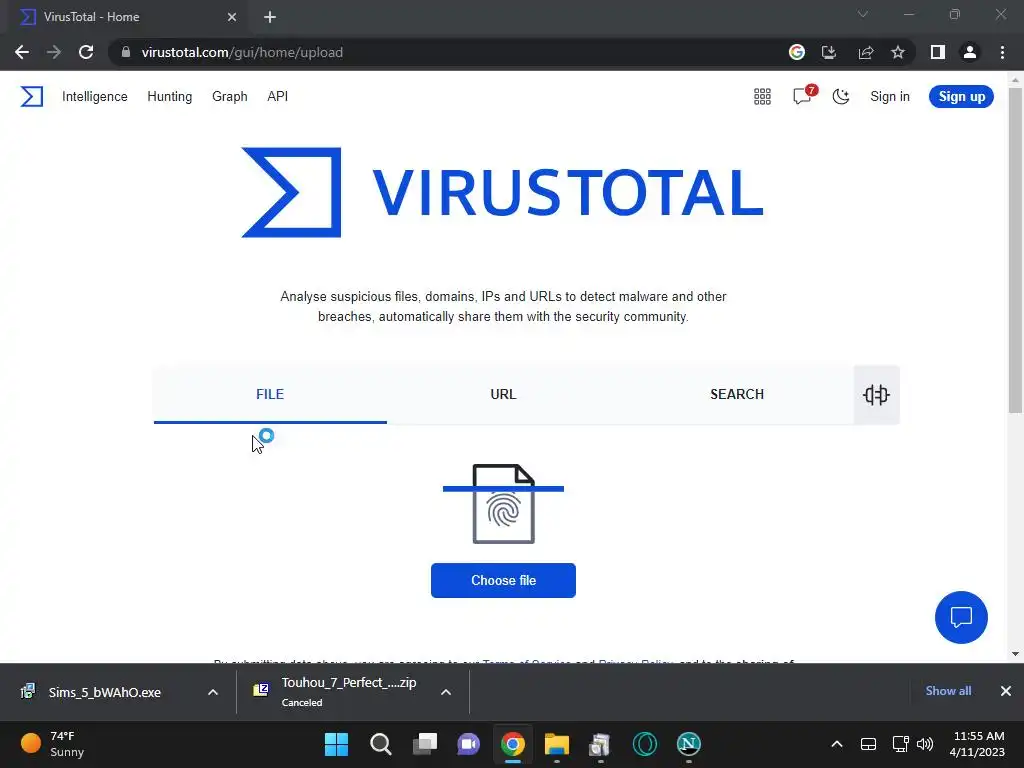Click the Google account icon in address bar

click(x=797, y=52)
